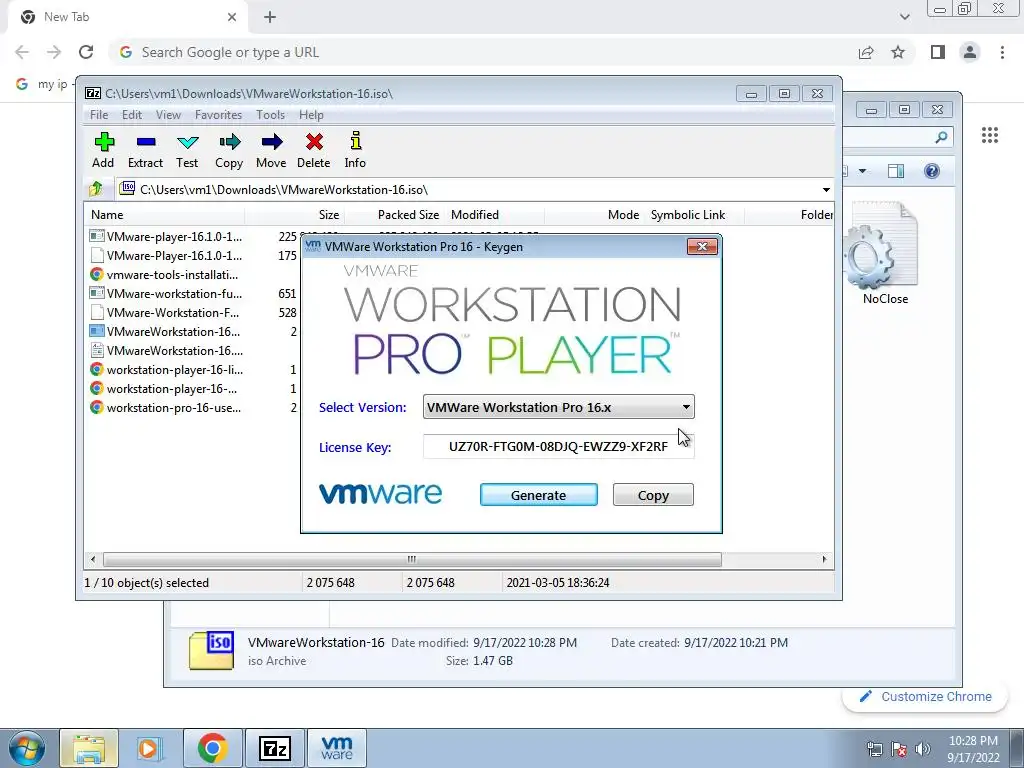Viewport: 1024px width, 768px height.
Task: Click the Chrome address bar
Action: pyautogui.click(x=483, y=52)
